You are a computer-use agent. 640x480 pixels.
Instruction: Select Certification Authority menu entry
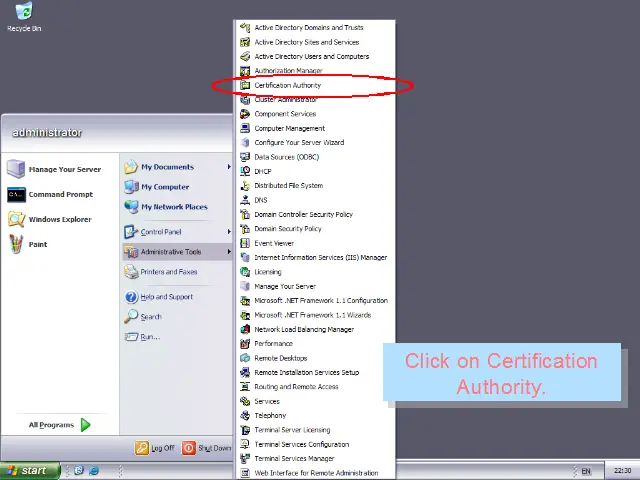(x=287, y=86)
